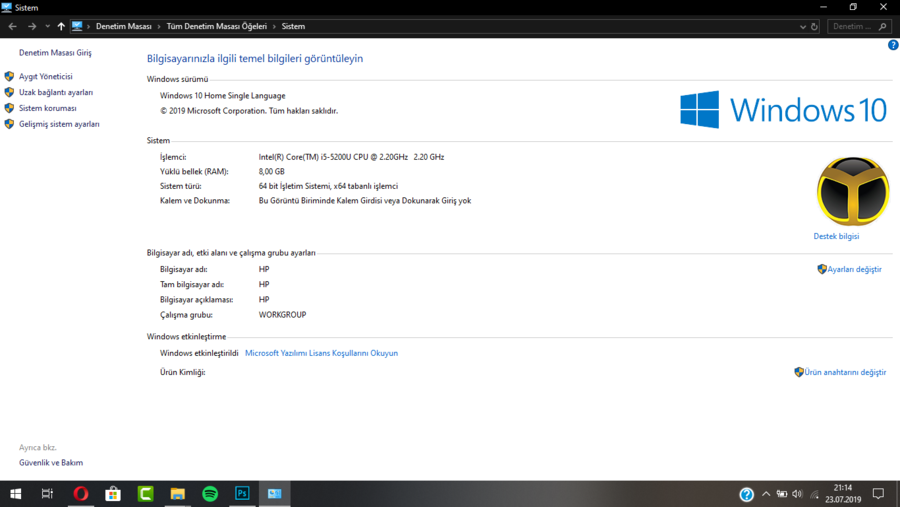Expand the chevron after Tüm Denetim Masası Öğeleri

click(274, 26)
